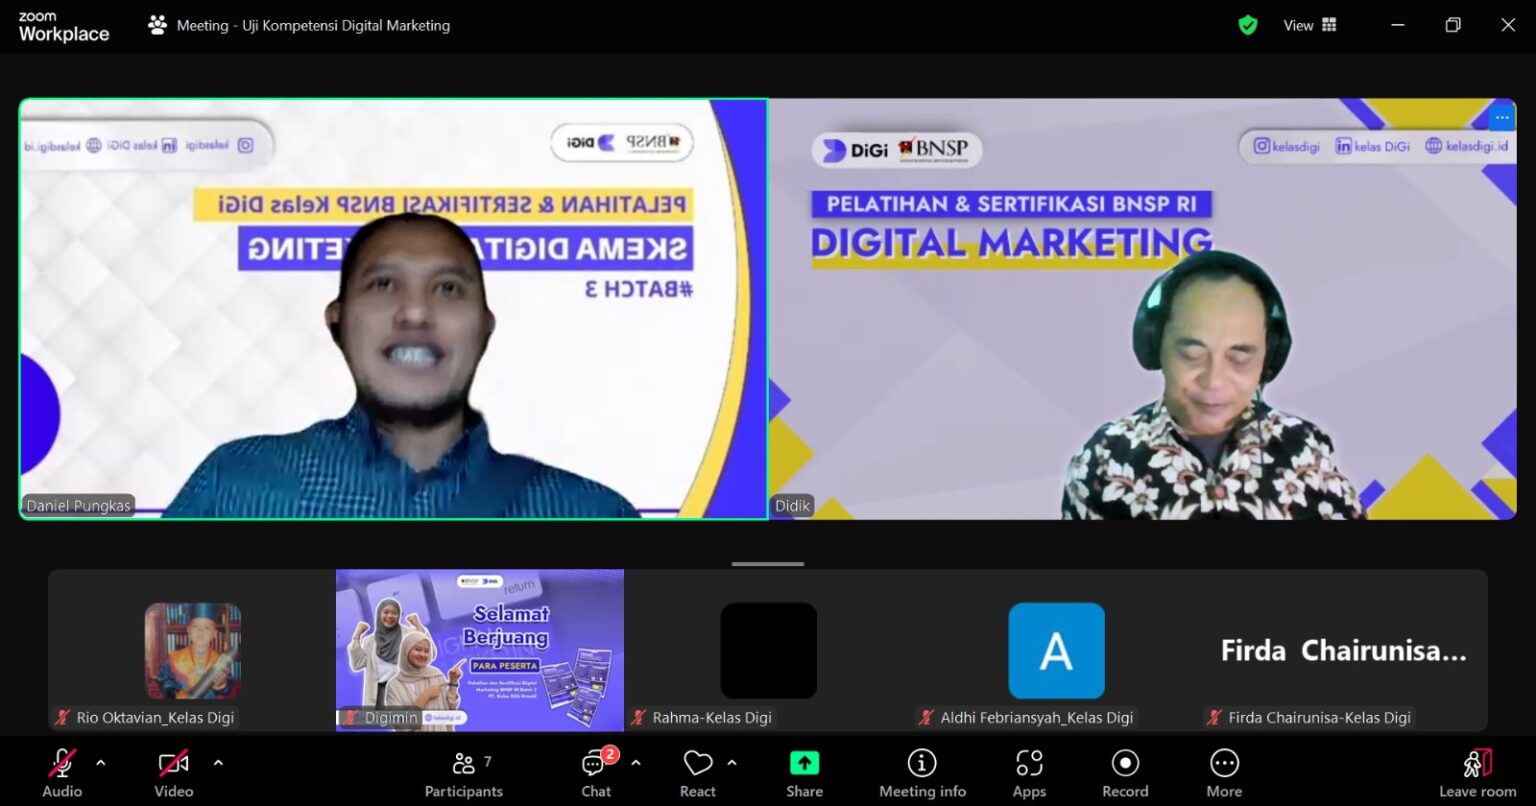Open the Chat panel
This screenshot has width=1536, height=806.
tap(597, 773)
